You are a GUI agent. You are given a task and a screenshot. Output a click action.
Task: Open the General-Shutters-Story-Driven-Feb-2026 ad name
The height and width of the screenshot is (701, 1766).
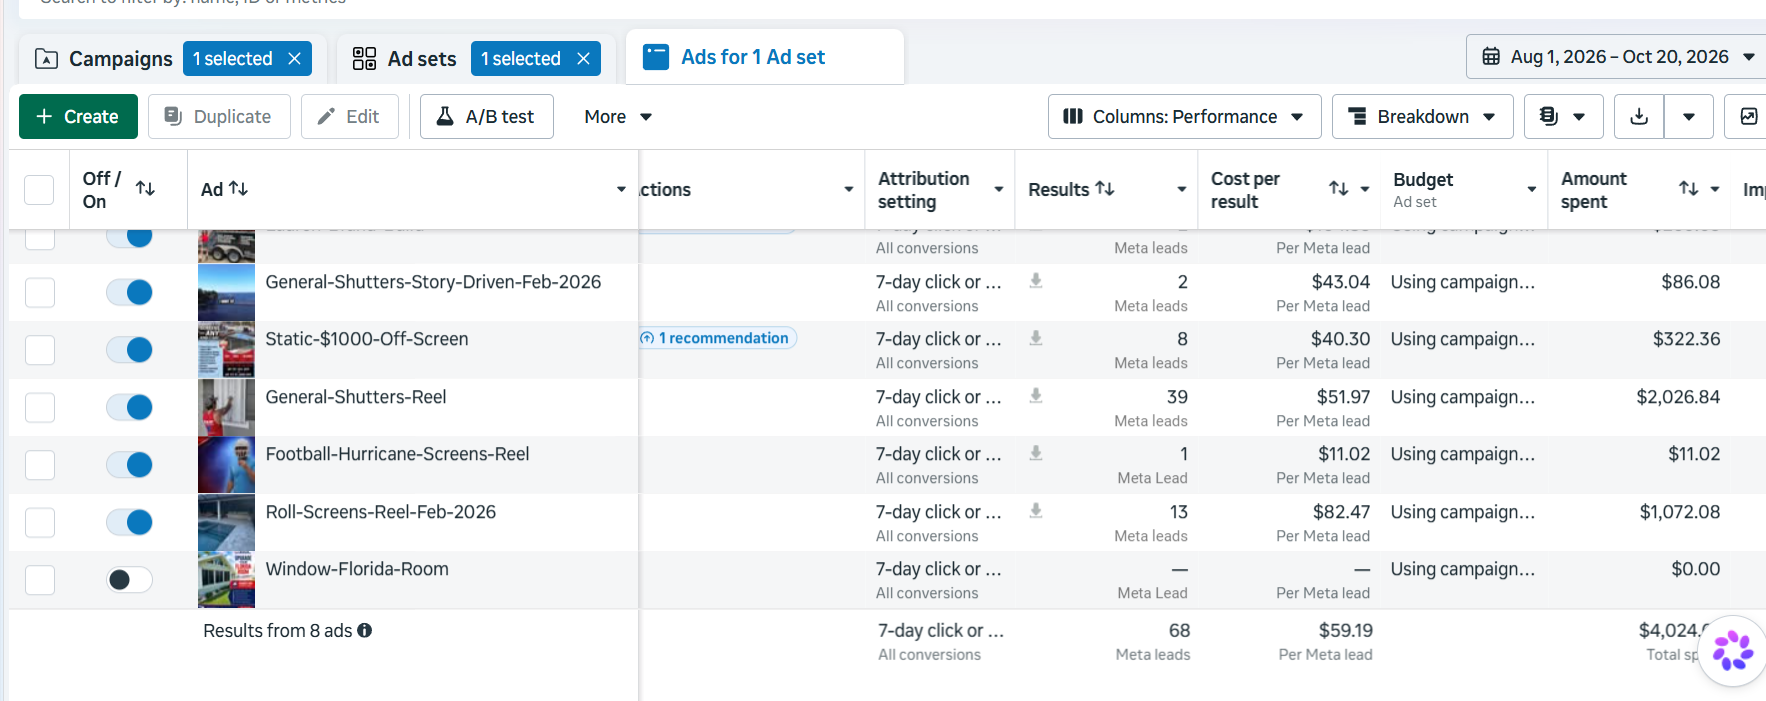(433, 282)
